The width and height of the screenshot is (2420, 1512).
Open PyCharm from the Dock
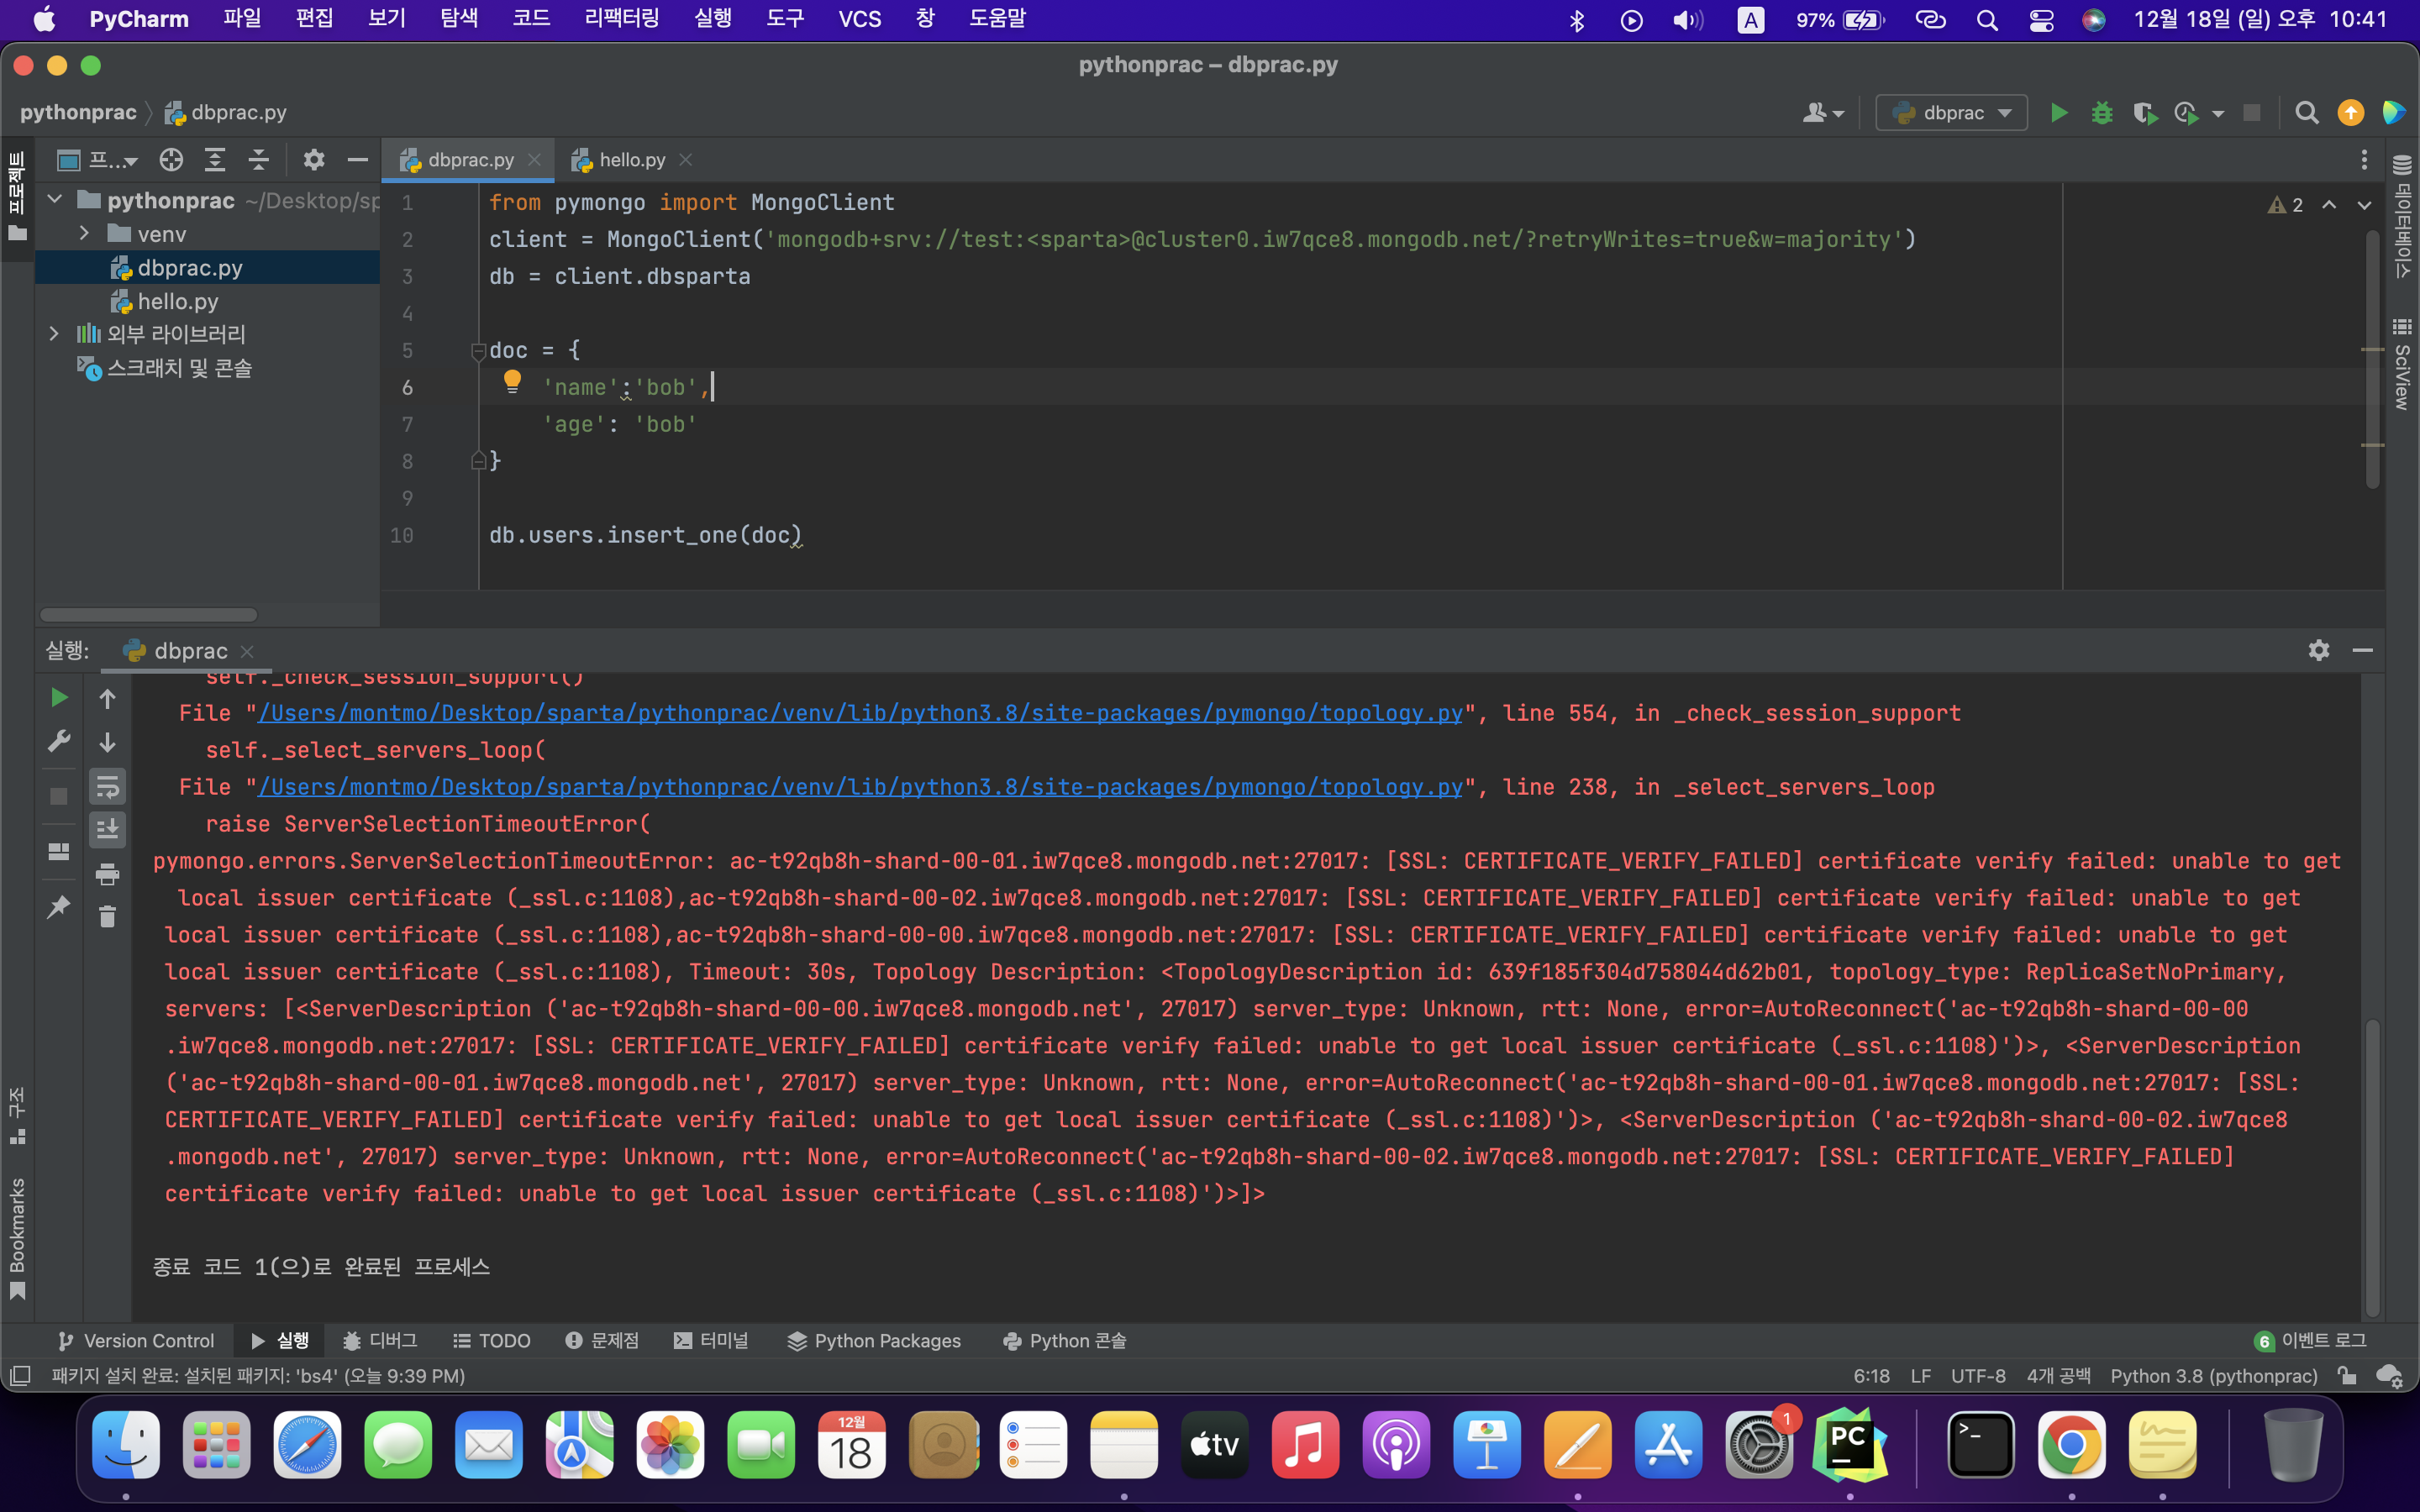(1849, 1444)
